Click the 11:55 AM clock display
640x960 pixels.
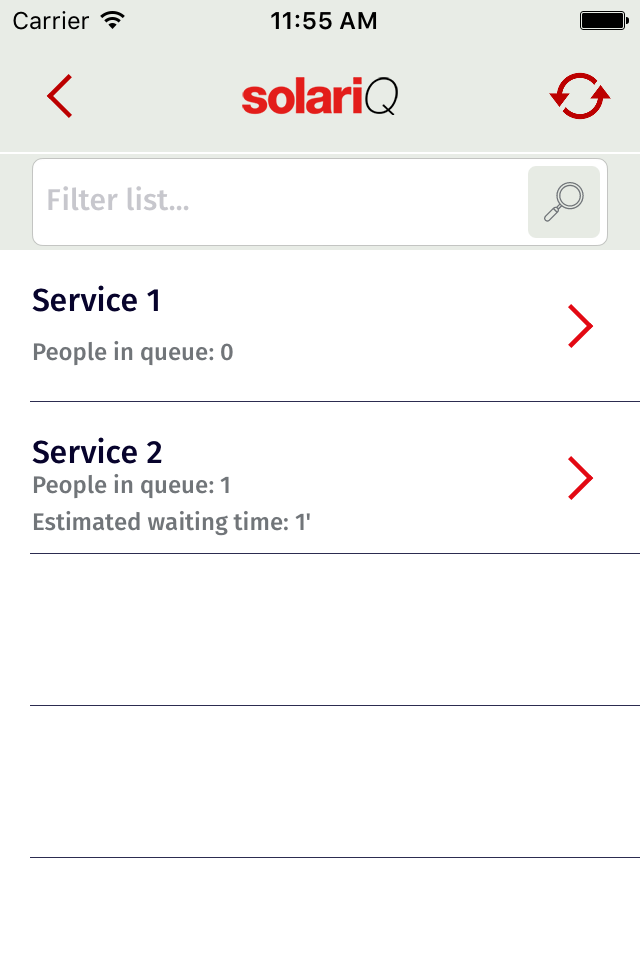pos(324,18)
